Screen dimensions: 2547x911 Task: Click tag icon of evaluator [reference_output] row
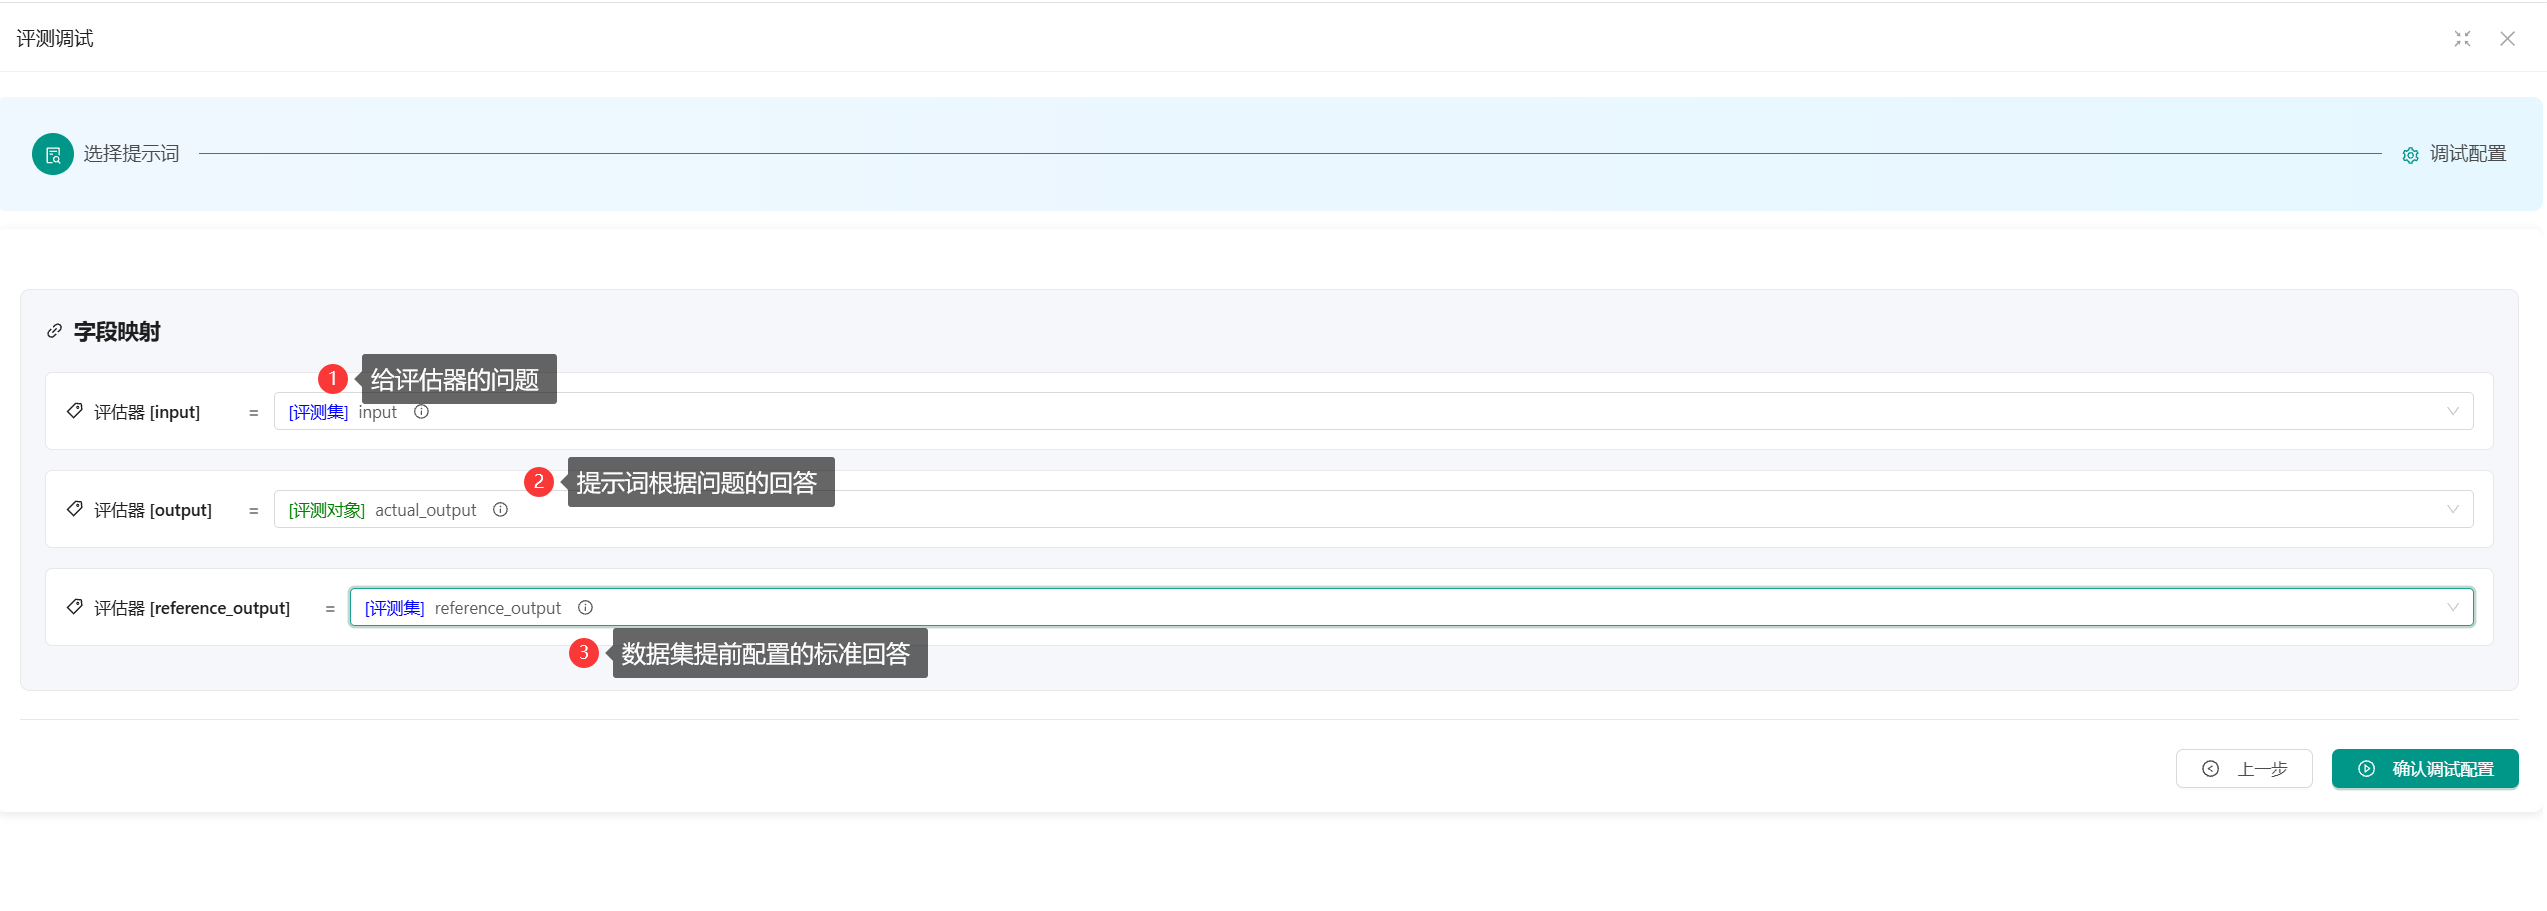75,607
